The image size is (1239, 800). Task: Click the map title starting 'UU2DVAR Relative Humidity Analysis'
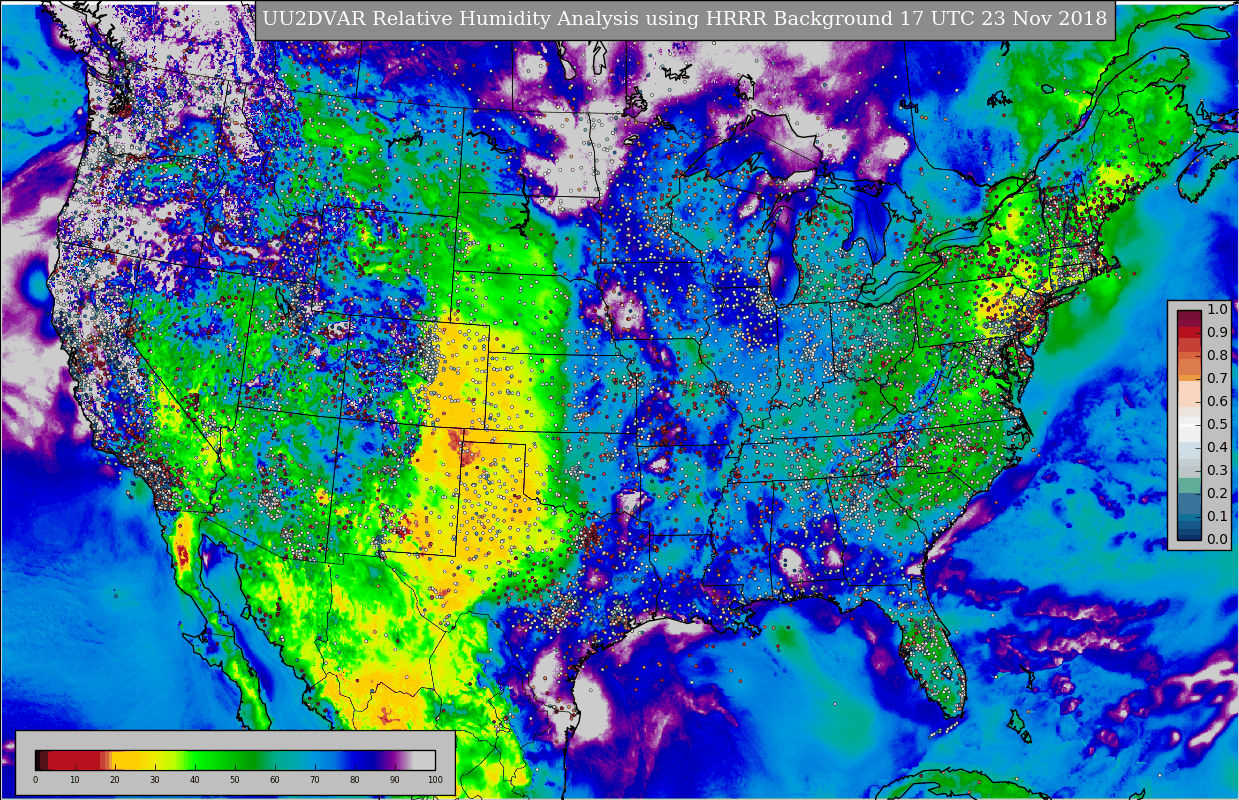[685, 19]
